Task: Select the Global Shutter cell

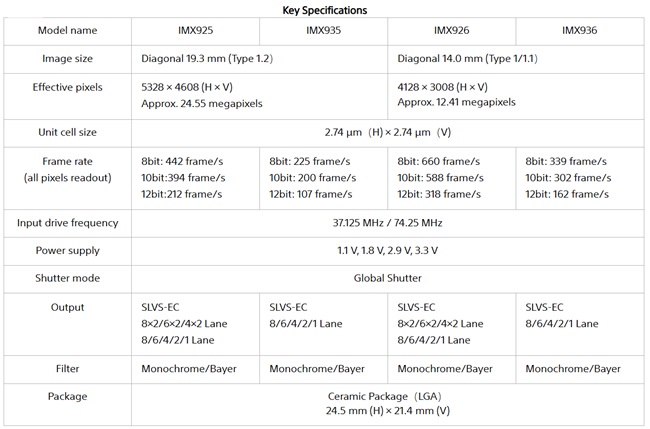Action: click(388, 278)
